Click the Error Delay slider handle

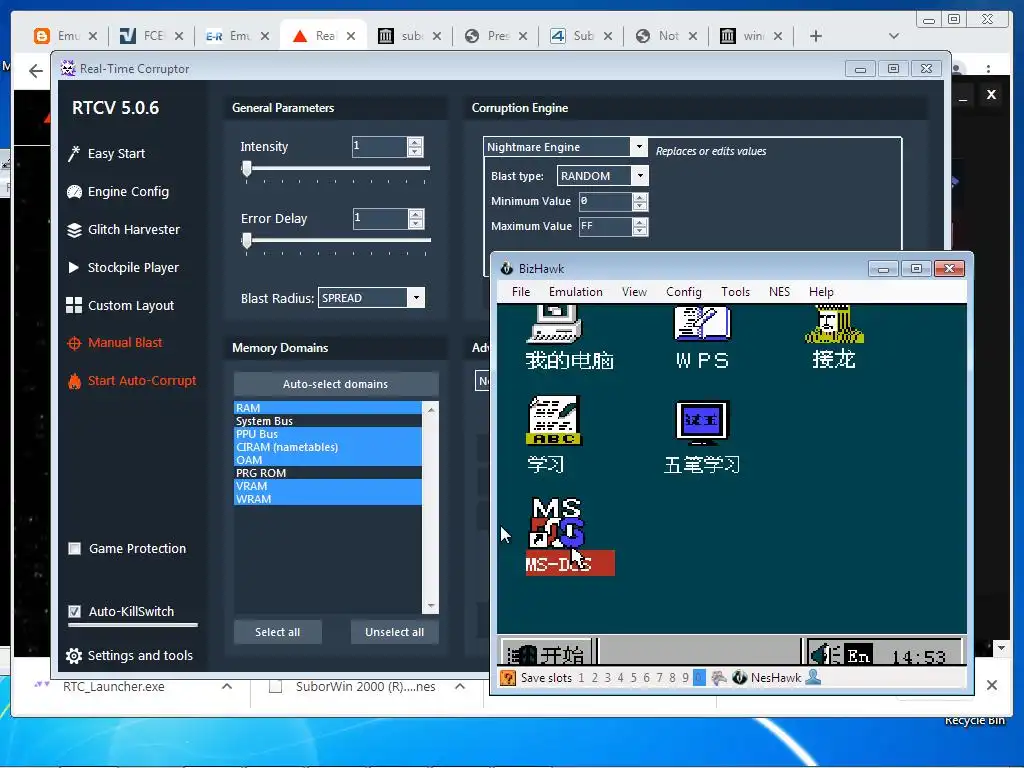pos(247,241)
